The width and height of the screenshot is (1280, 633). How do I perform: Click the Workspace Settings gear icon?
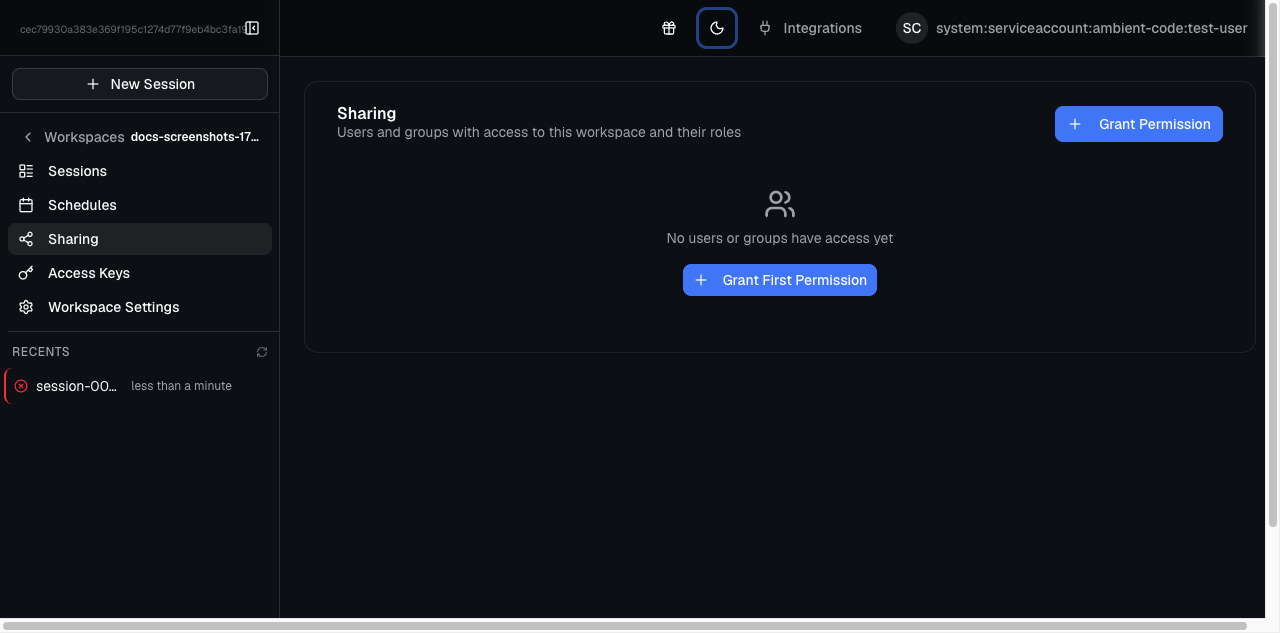click(26, 307)
